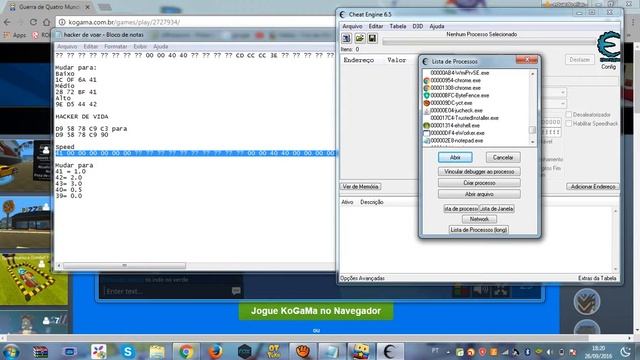Click the browser home icon

coord(47,22)
